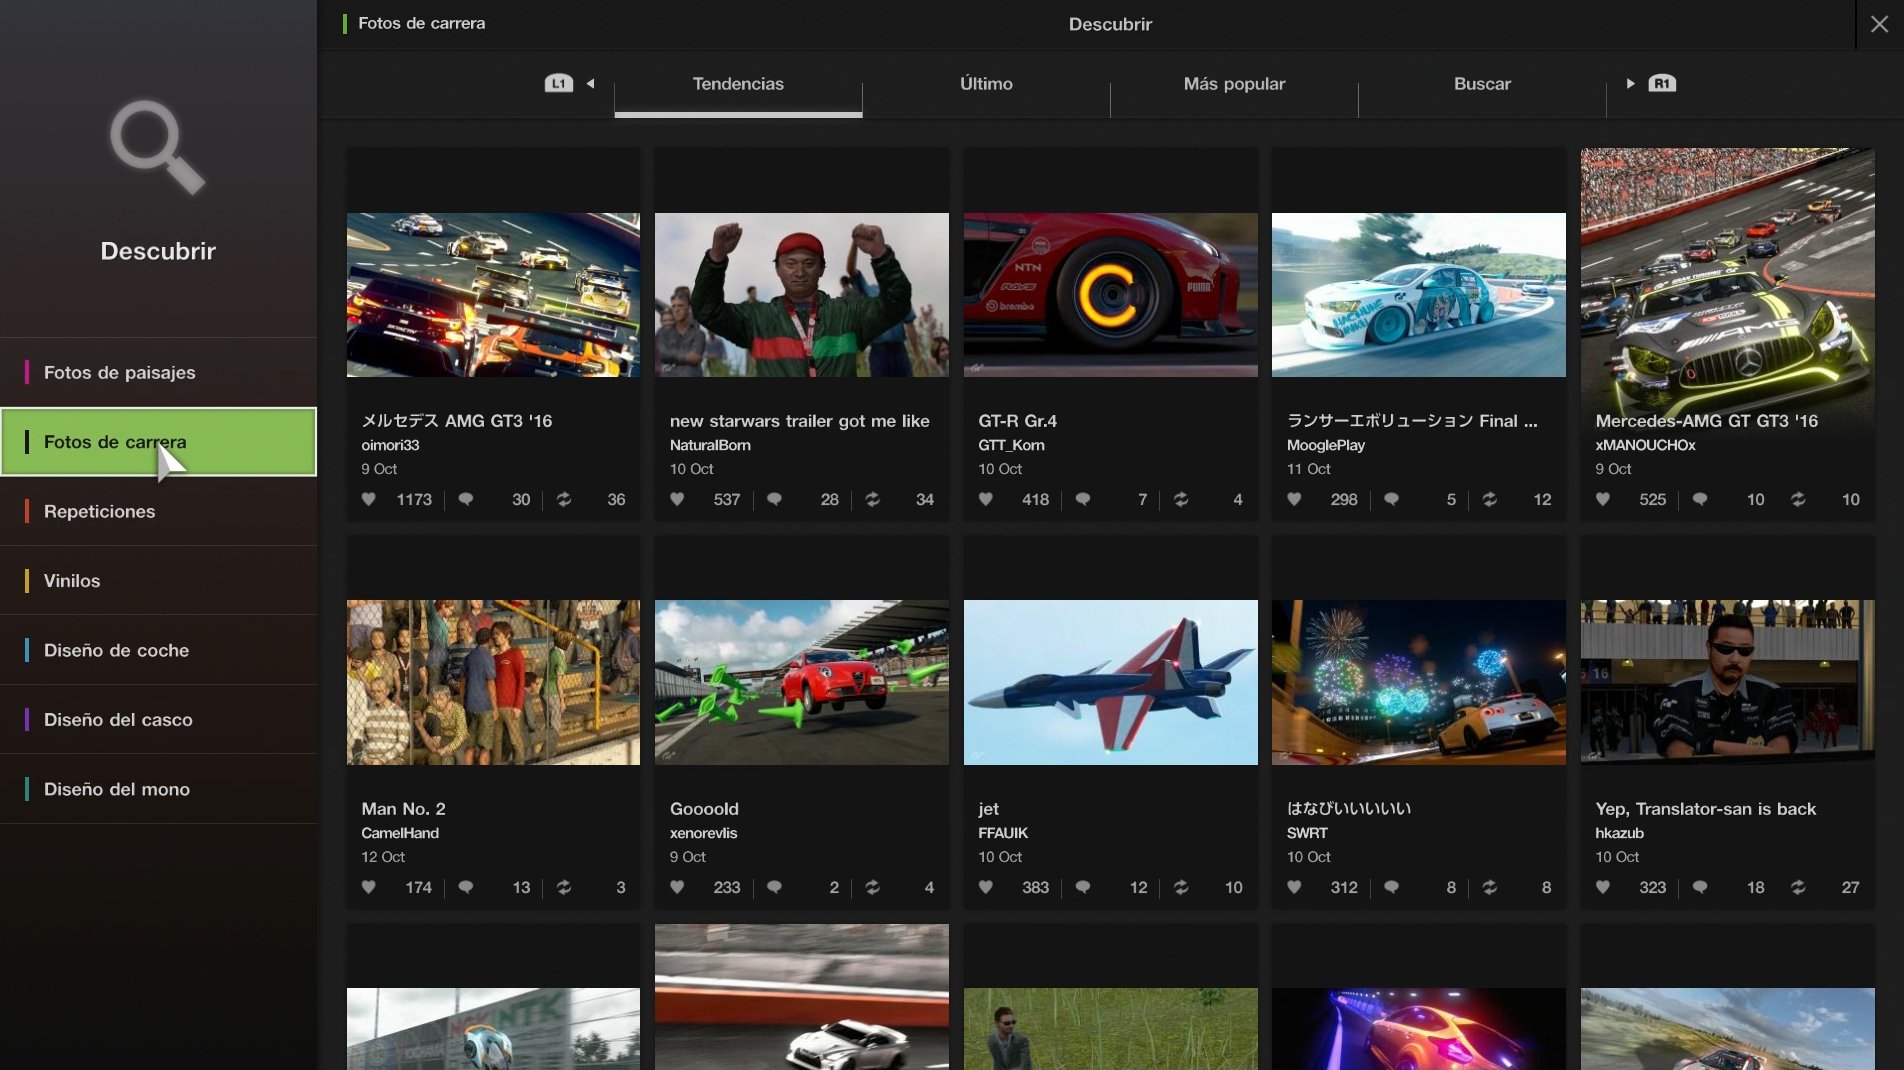The height and width of the screenshot is (1070, 1904).
Task: Click the R1 shoulder button indicator
Action: (1662, 85)
